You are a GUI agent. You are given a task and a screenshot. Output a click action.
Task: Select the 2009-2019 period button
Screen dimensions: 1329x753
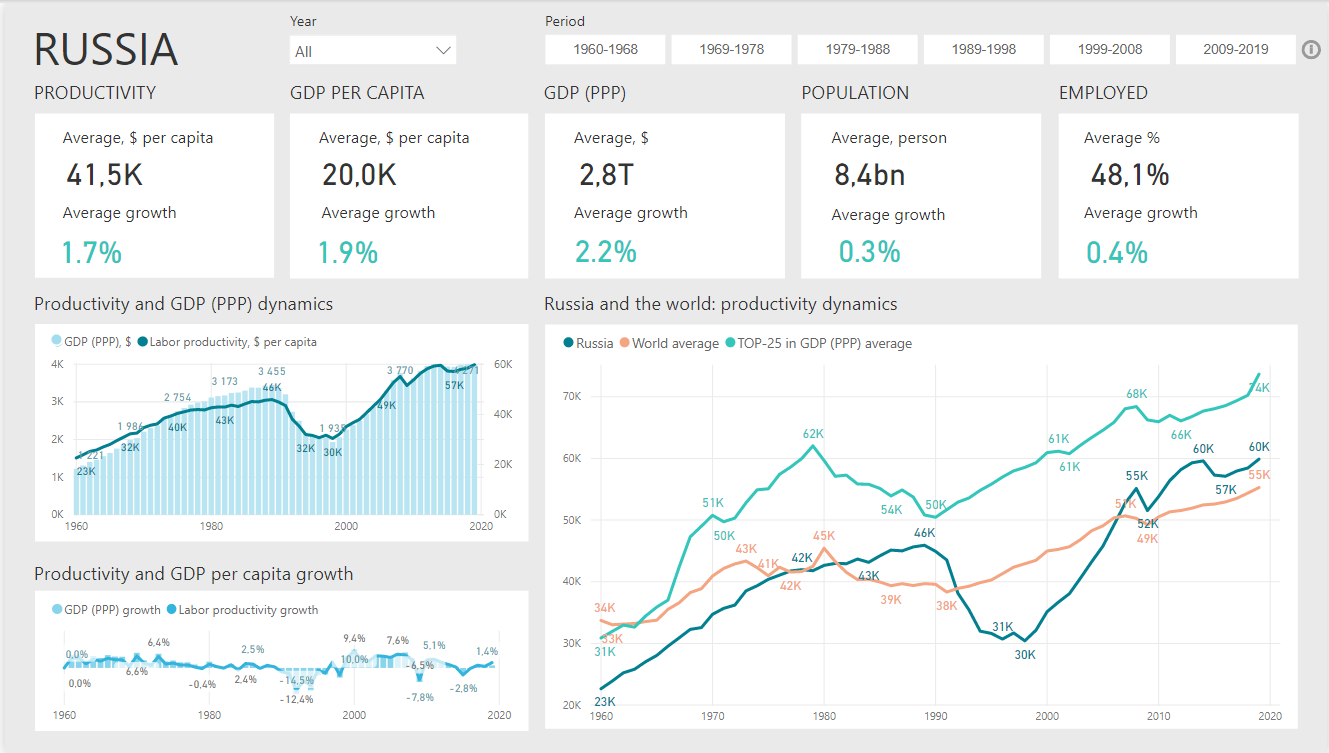pyautogui.click(x=1235, y=49)
